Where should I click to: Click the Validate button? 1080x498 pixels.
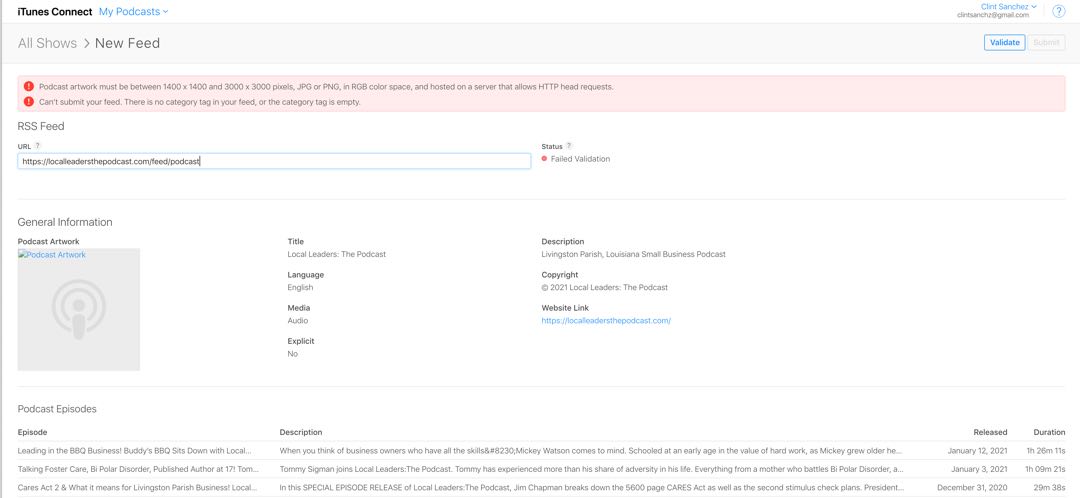[x=1004, y=43]
